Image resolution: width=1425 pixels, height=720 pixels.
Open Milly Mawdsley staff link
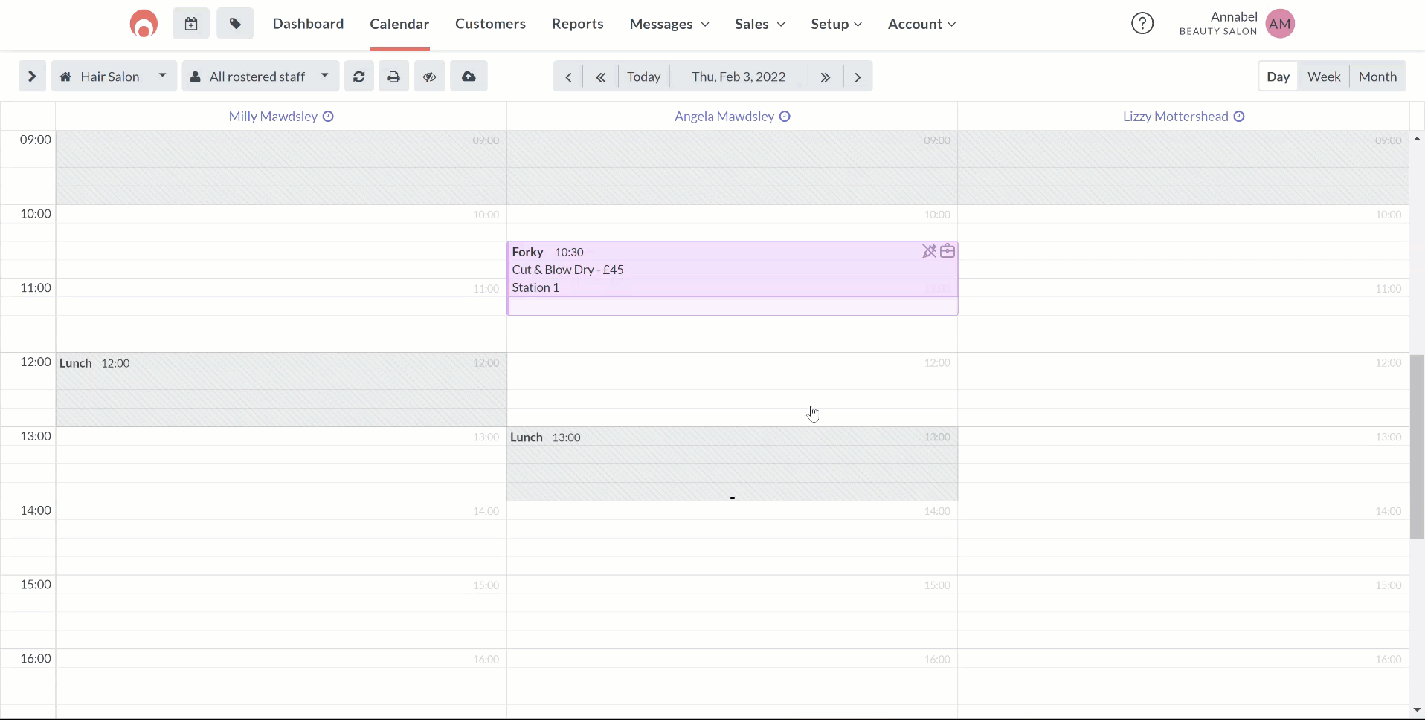pyautogui.click(x=273, y=116)
